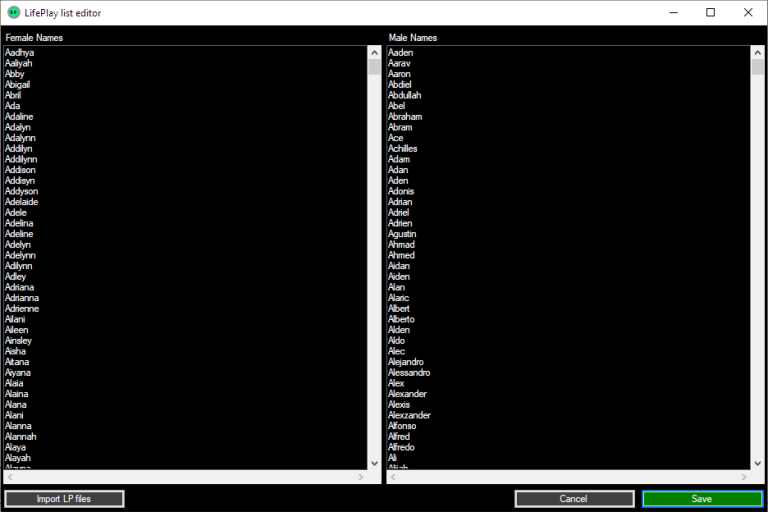Select Alejandro in the Male Names list

tap(406, 362)
